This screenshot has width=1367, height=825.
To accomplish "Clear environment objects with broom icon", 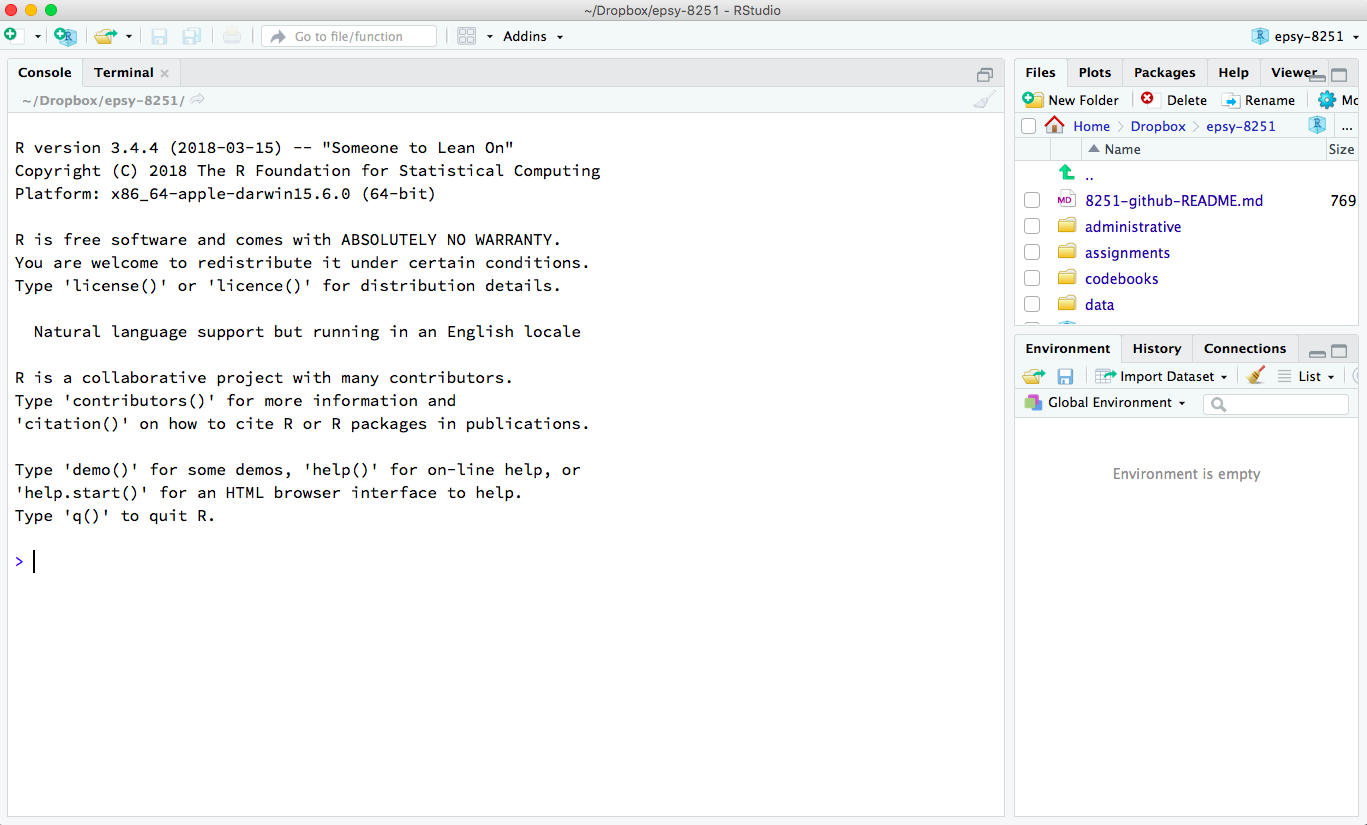I will coord(1256,376).
